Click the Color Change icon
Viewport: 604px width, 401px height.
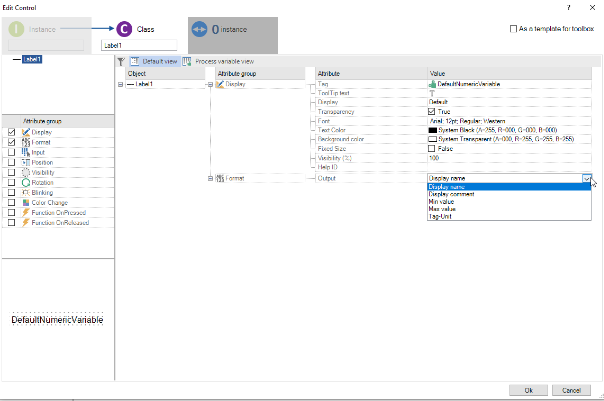[26, 202]
